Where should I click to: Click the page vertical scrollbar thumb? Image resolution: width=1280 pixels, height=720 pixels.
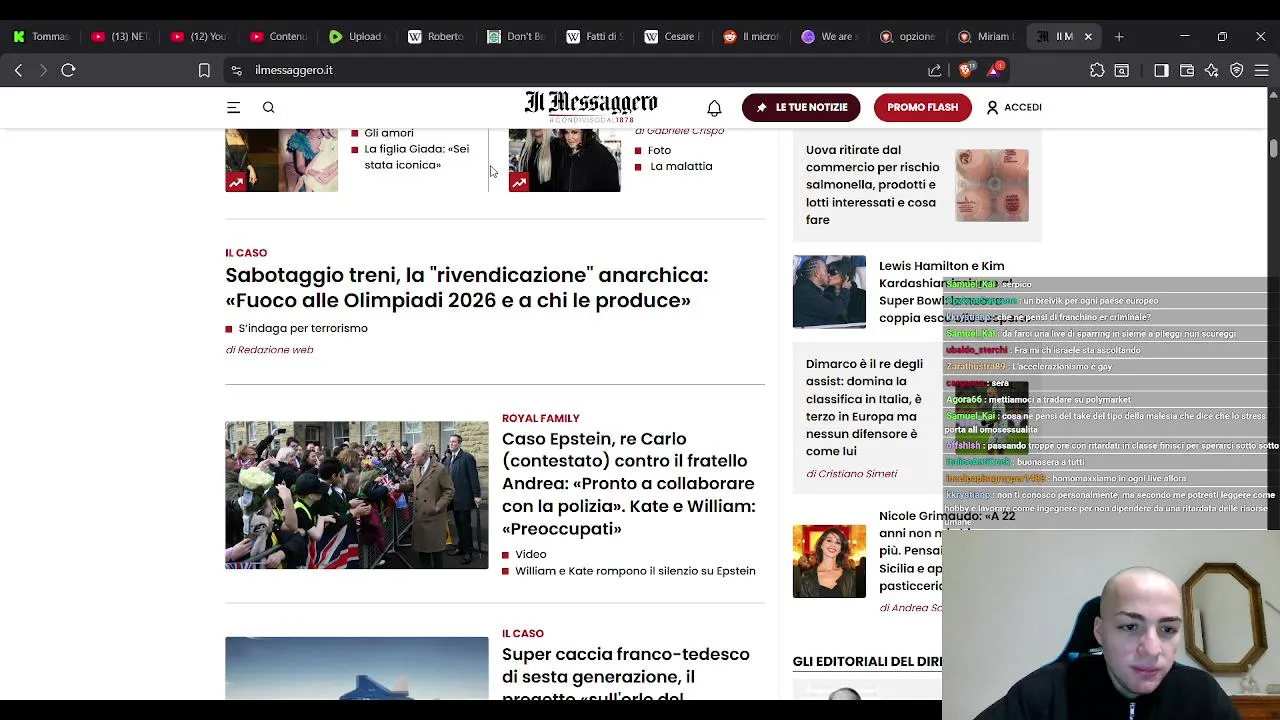(x=1273, y=148)
